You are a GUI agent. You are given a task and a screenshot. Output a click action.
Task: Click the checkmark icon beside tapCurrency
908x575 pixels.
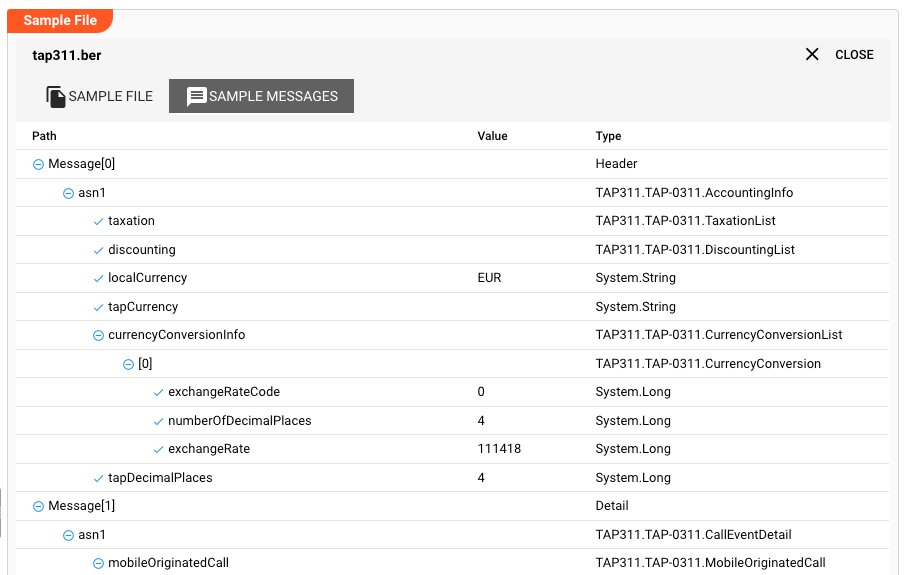tap(98, 307)
